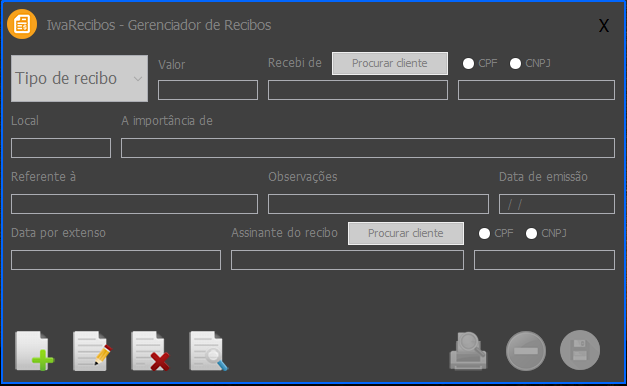Select CNPJ radio for Assinante do recibo

tap(531, 233)
